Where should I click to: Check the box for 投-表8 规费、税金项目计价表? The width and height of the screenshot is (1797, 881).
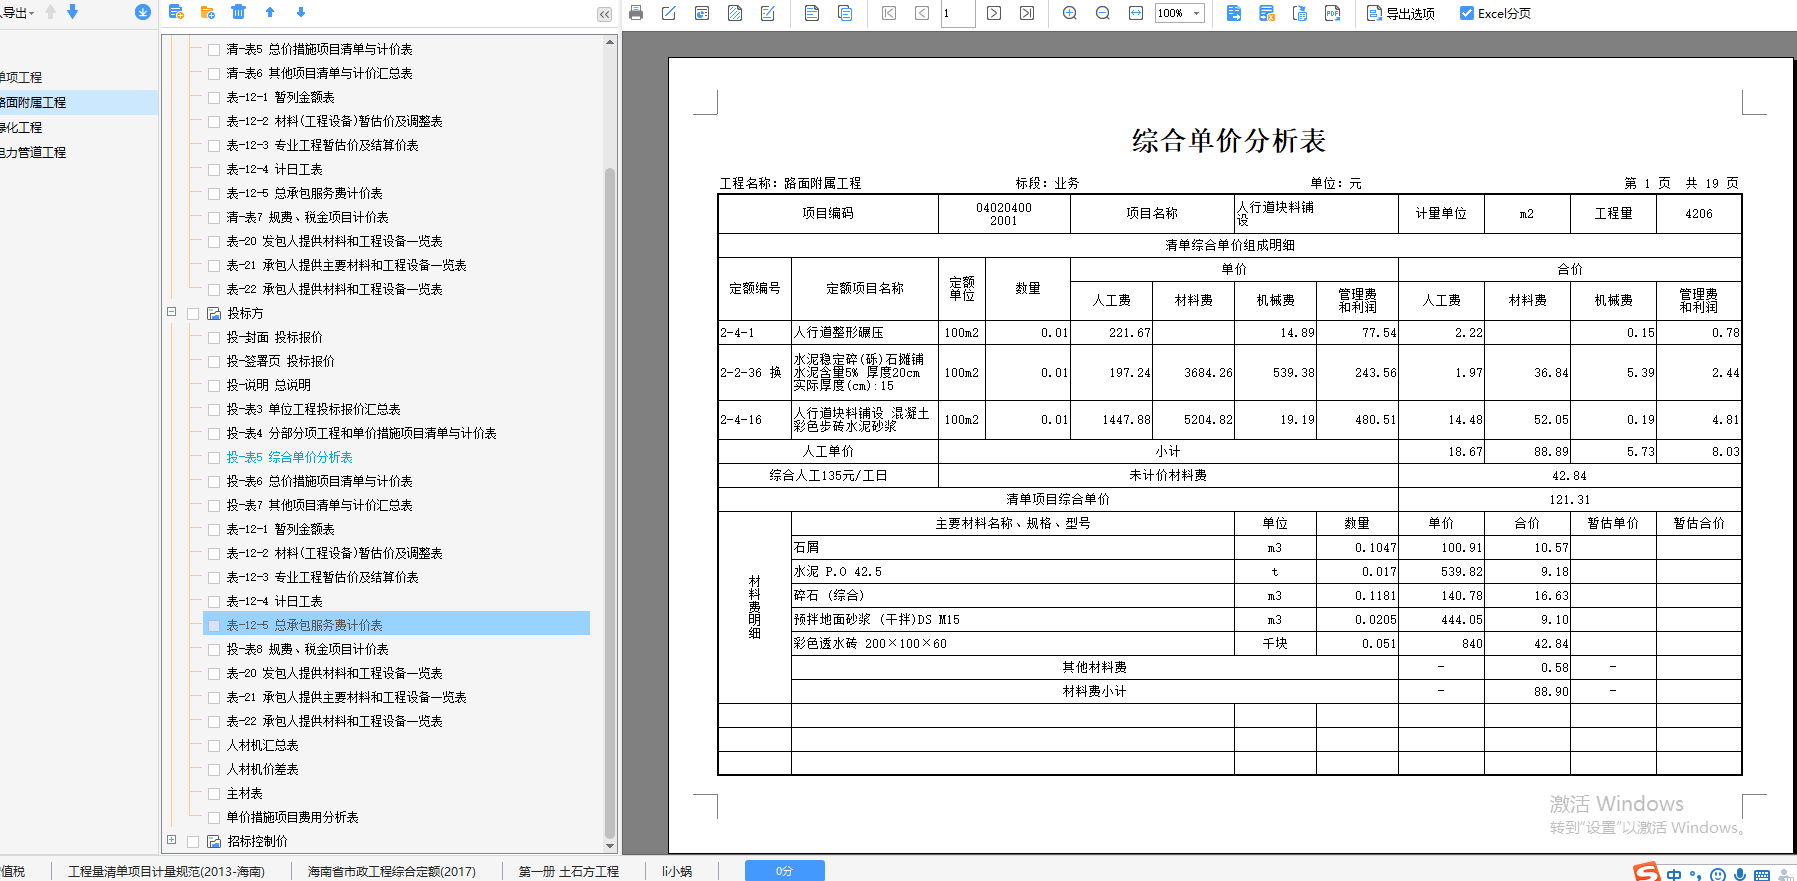(214, 649)
